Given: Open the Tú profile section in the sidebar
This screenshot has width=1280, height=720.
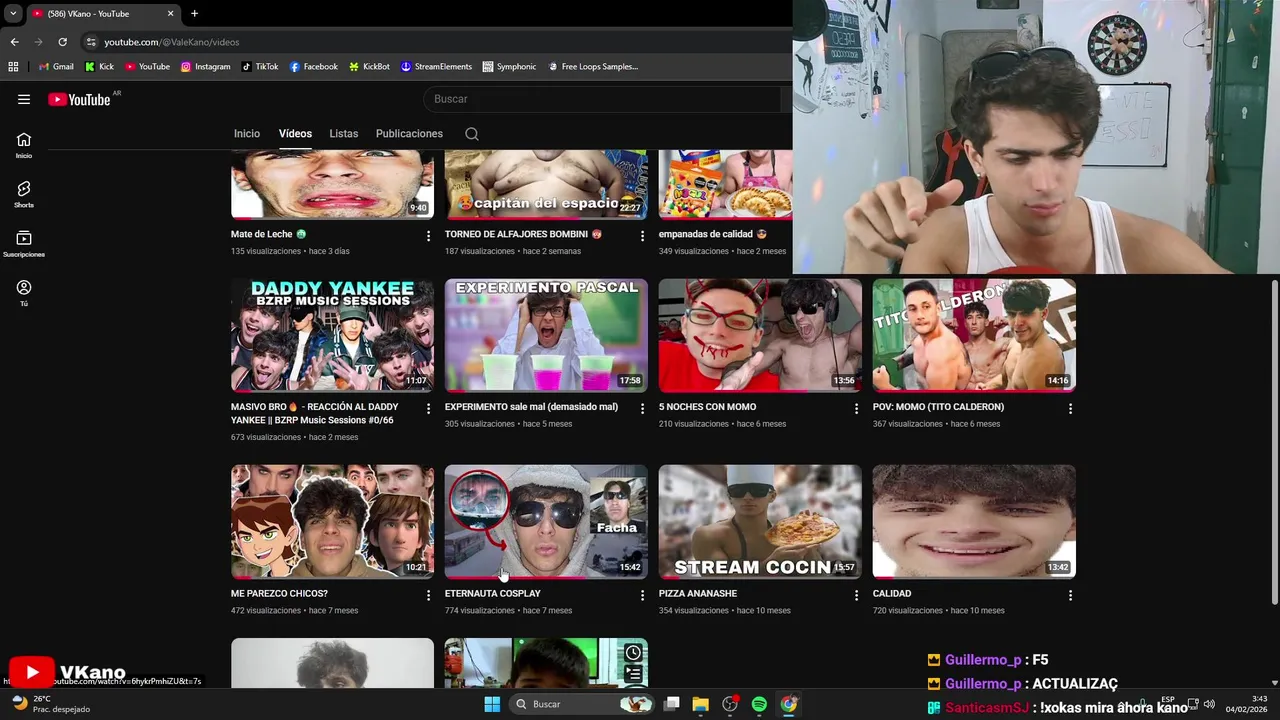Looking at the screenshot, I should click(x=24, y=292).
